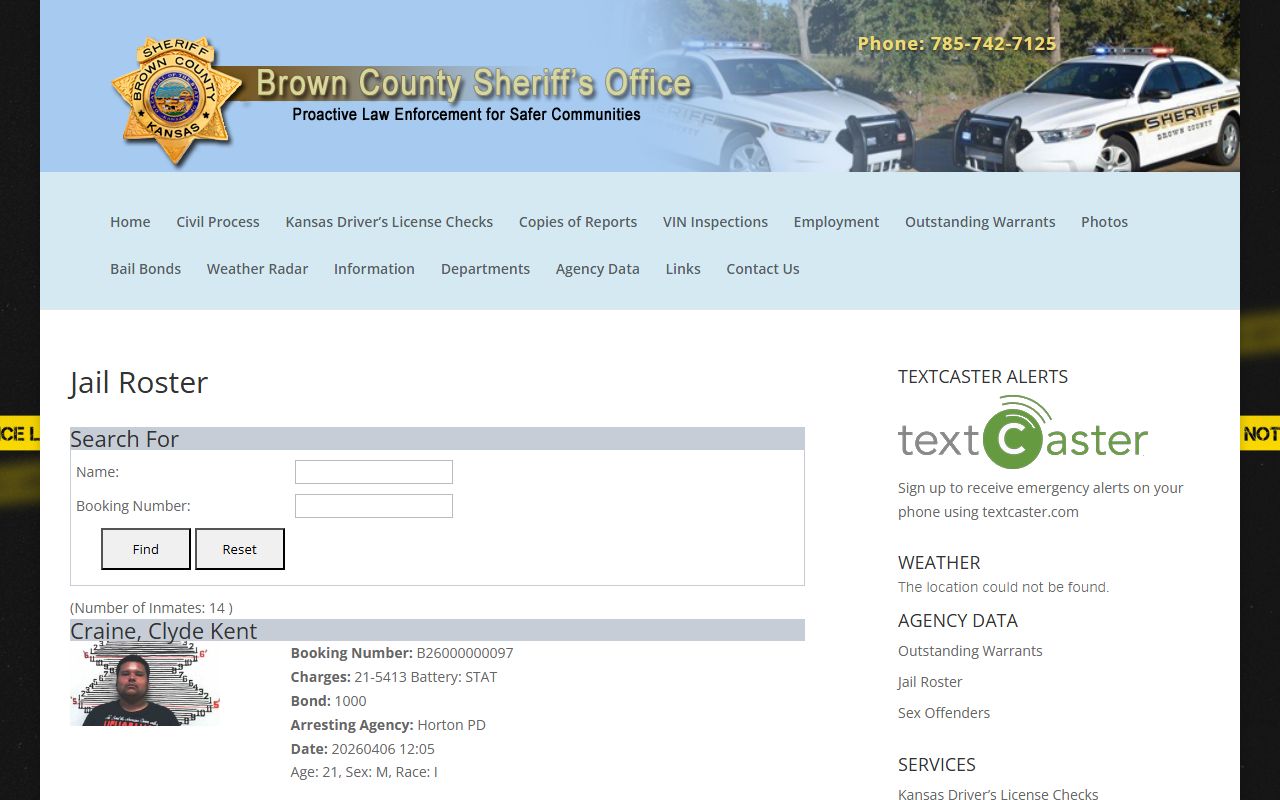This screenshot has width=1280, height=800.
Task: Click the Bond: 1000 text
Action: coord(329,701)
